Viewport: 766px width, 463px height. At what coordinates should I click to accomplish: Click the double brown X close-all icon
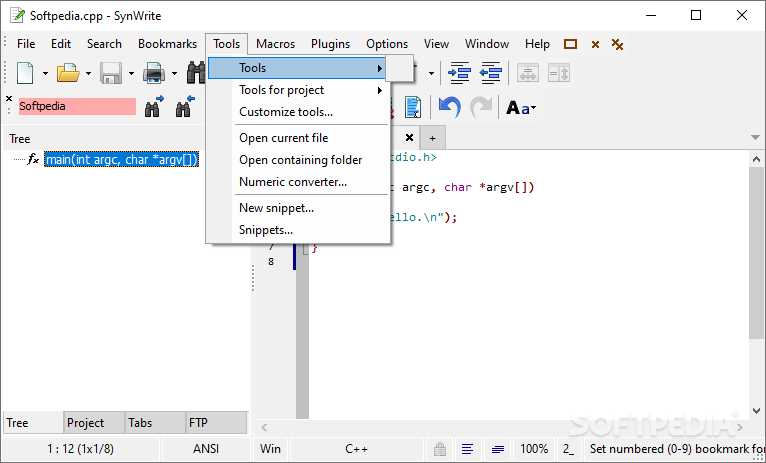(x=617, y=44)
